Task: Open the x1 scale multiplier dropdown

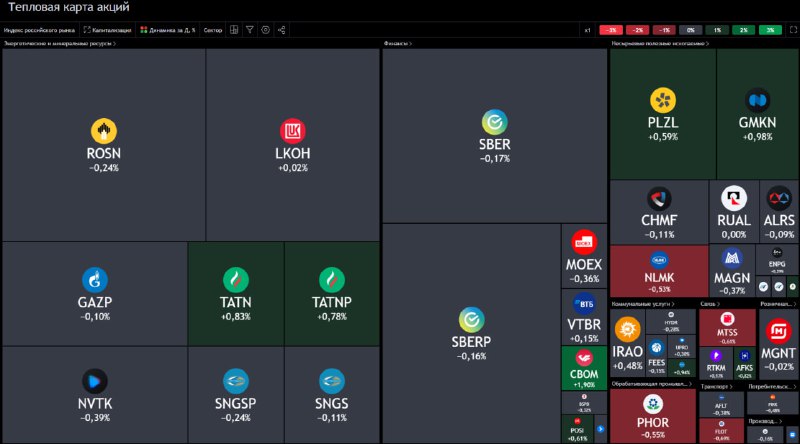Action: point(587,30)
